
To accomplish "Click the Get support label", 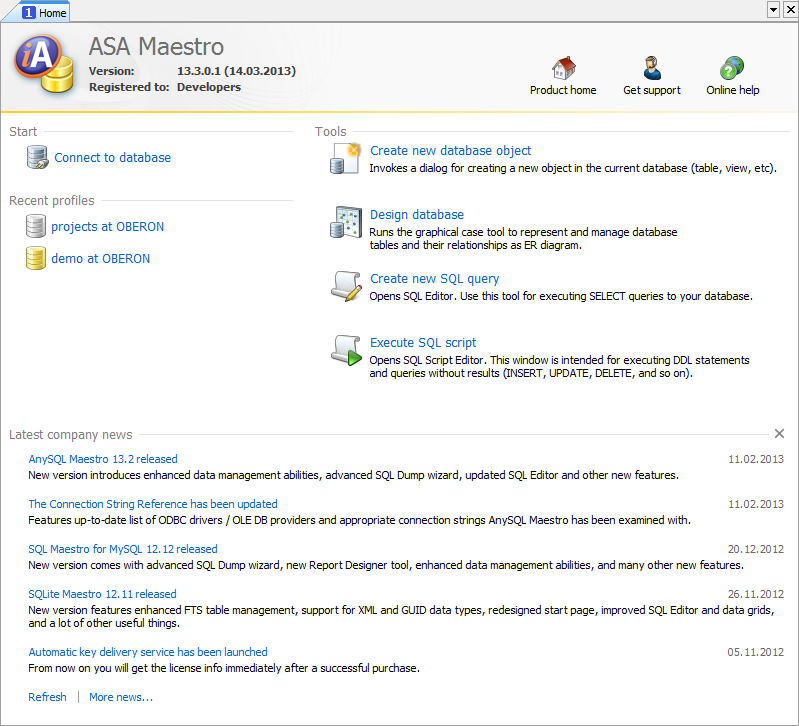I will pos(652,90).
